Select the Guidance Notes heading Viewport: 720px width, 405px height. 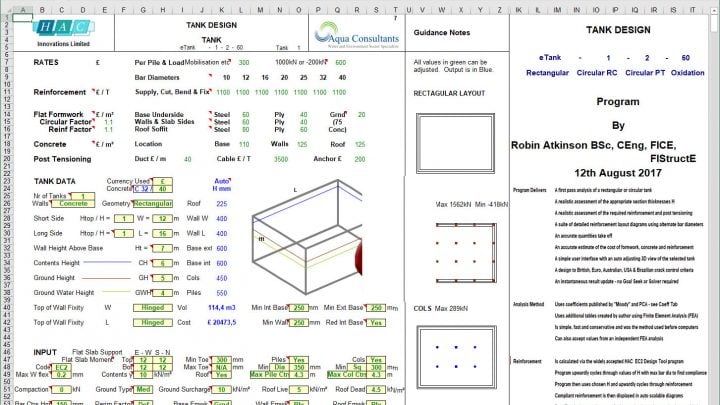tap(442, 33)
